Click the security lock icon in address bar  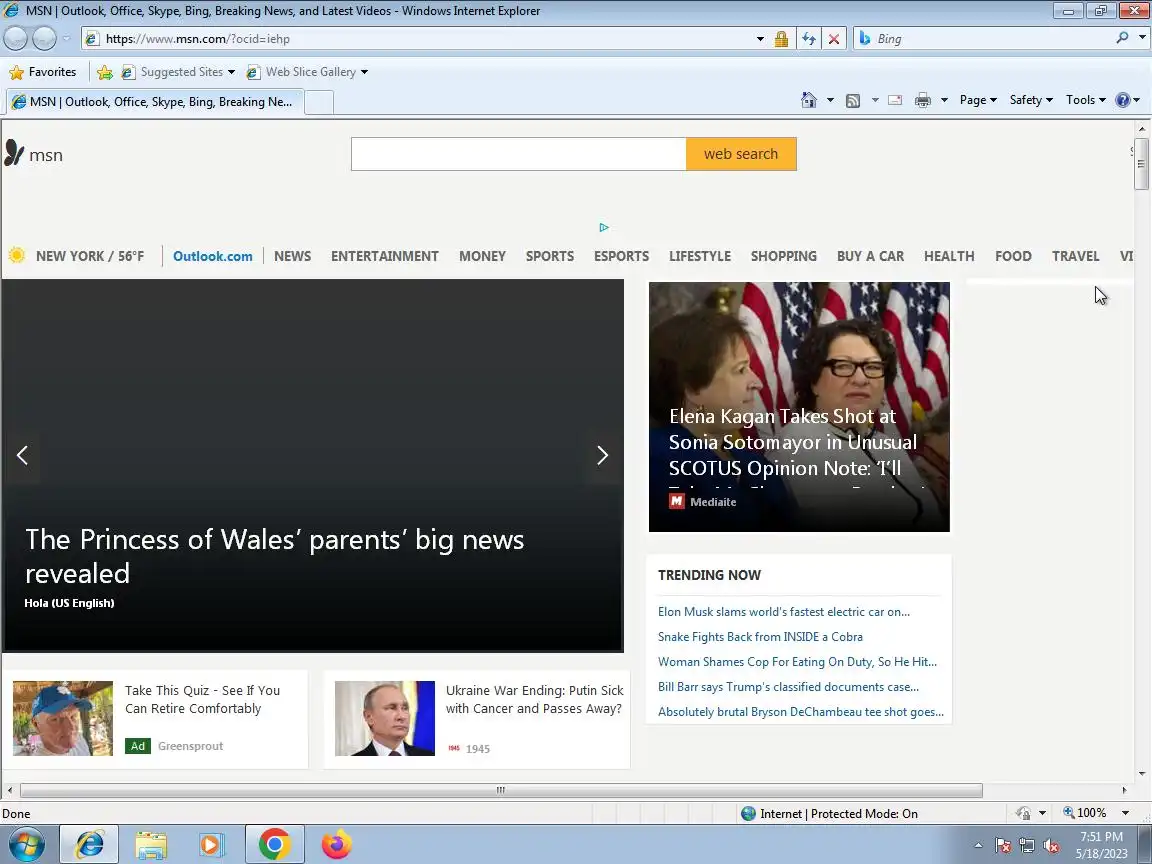click(x=781, y=39)
